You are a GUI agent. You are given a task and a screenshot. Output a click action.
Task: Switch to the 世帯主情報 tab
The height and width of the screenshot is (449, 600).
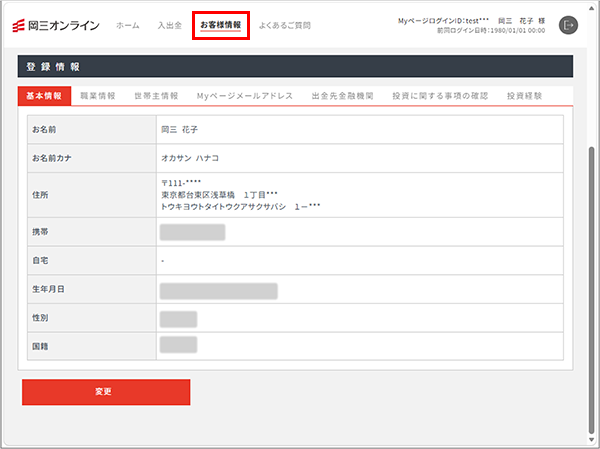click(156, 96)
